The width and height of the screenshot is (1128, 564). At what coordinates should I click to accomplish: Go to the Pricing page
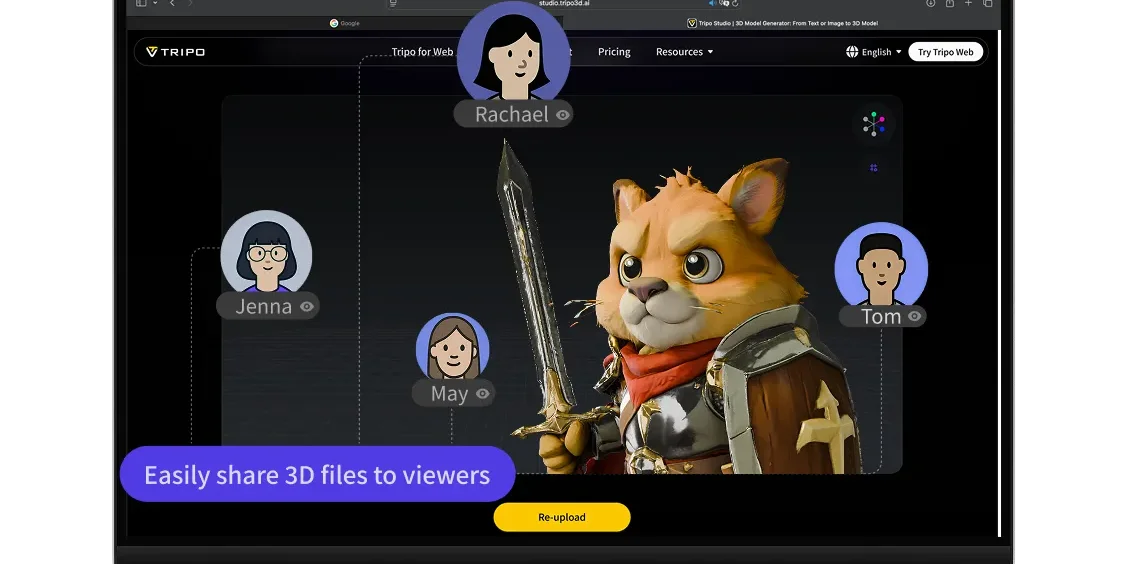click(614, 52)
